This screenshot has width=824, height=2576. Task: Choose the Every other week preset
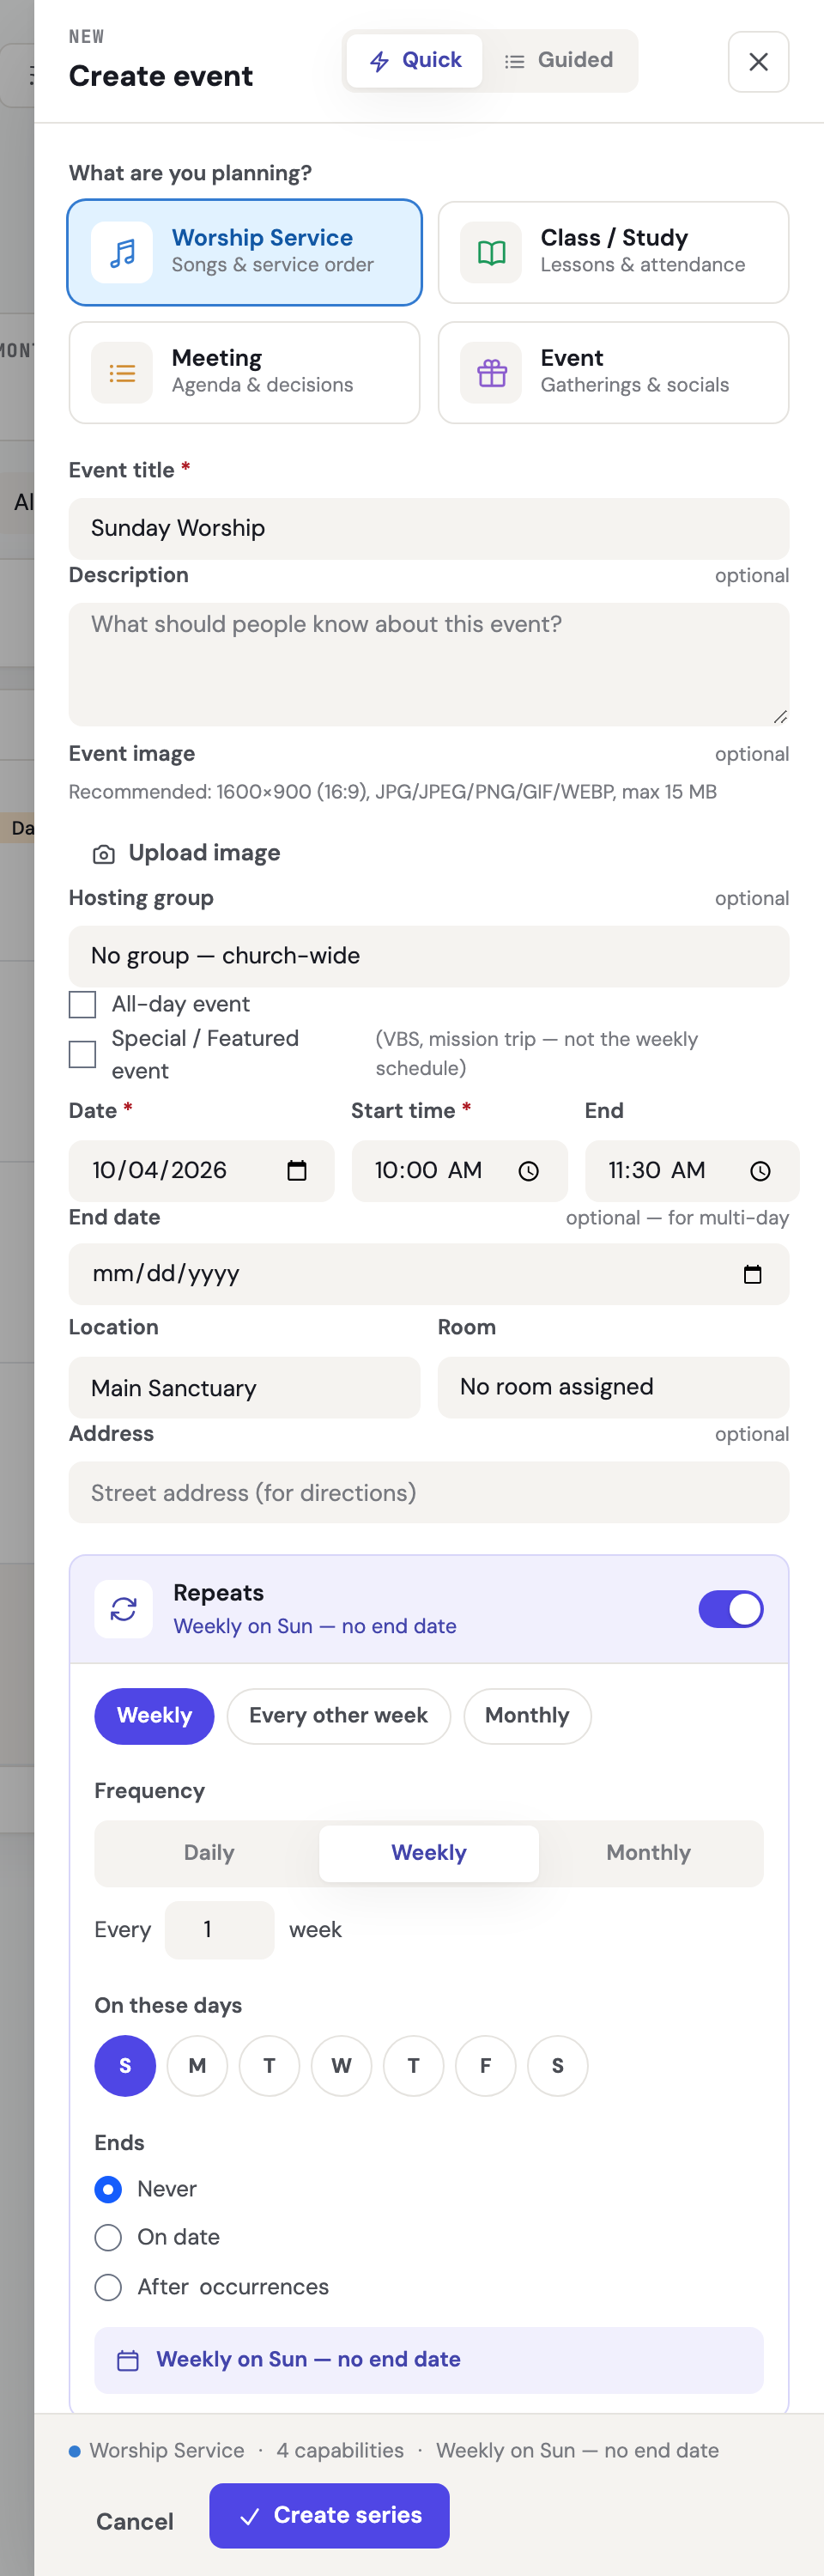(339, 1716)
